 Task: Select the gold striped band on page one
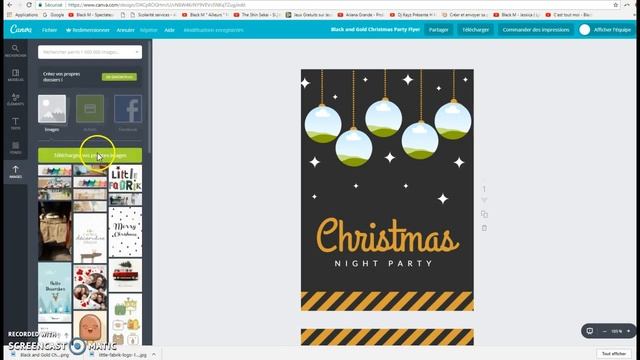(x=387, y=301)
